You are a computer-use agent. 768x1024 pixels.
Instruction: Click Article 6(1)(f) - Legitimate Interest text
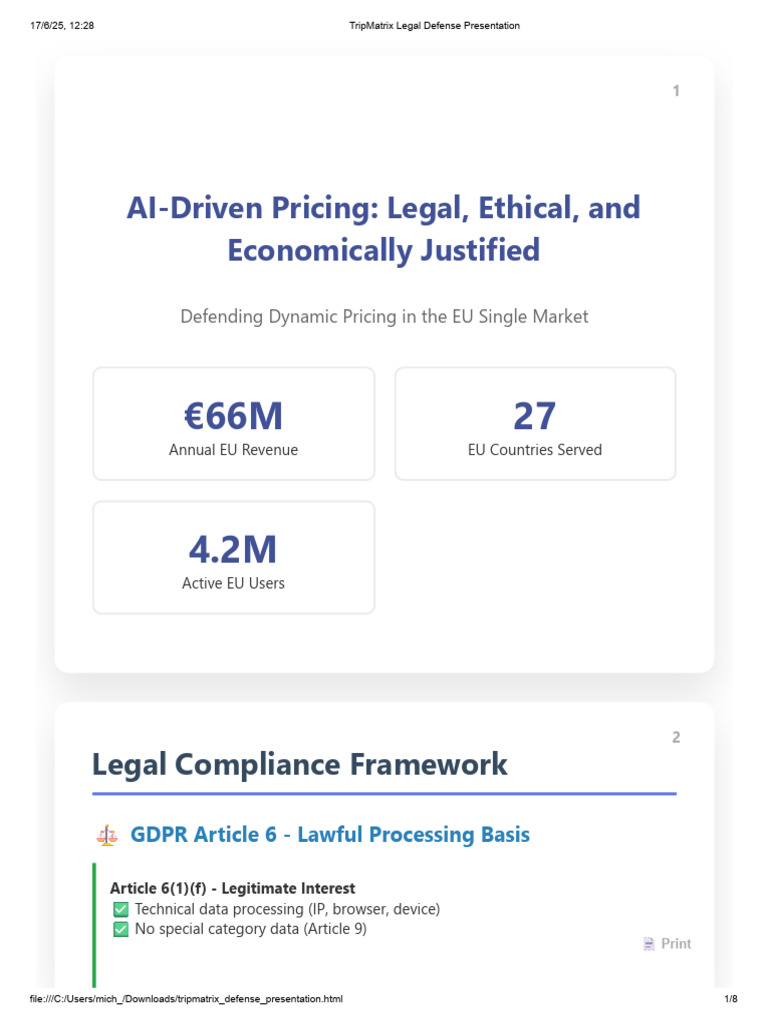(232, 888)
